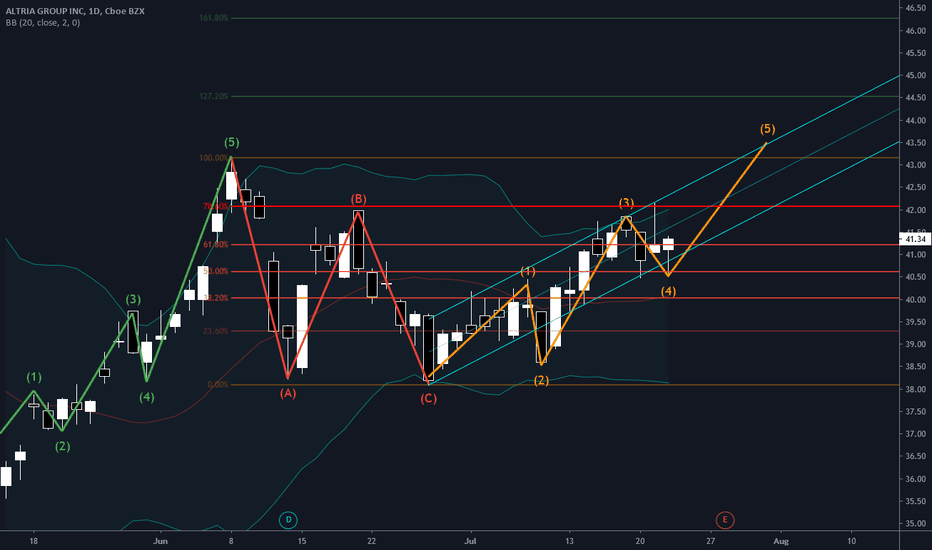Click the 161.80% Fibonacci level label

pos(214,18)
